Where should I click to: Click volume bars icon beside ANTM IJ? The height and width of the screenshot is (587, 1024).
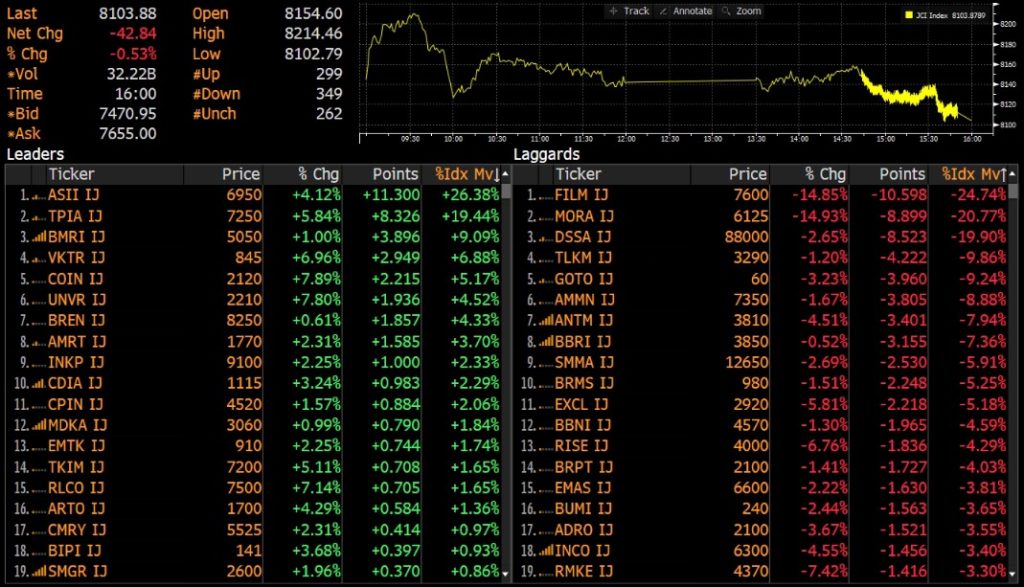click(546, 321)
